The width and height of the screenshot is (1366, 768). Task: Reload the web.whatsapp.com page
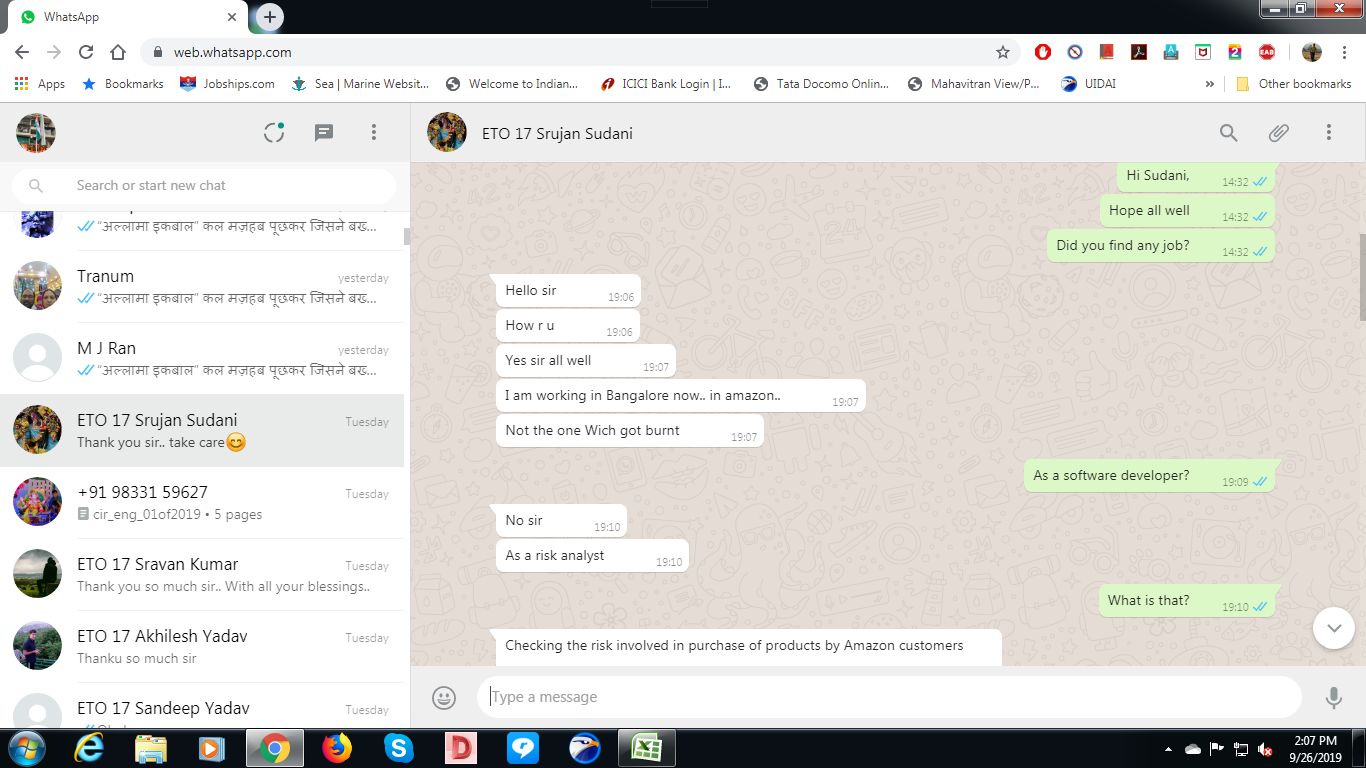pos(86,52)
